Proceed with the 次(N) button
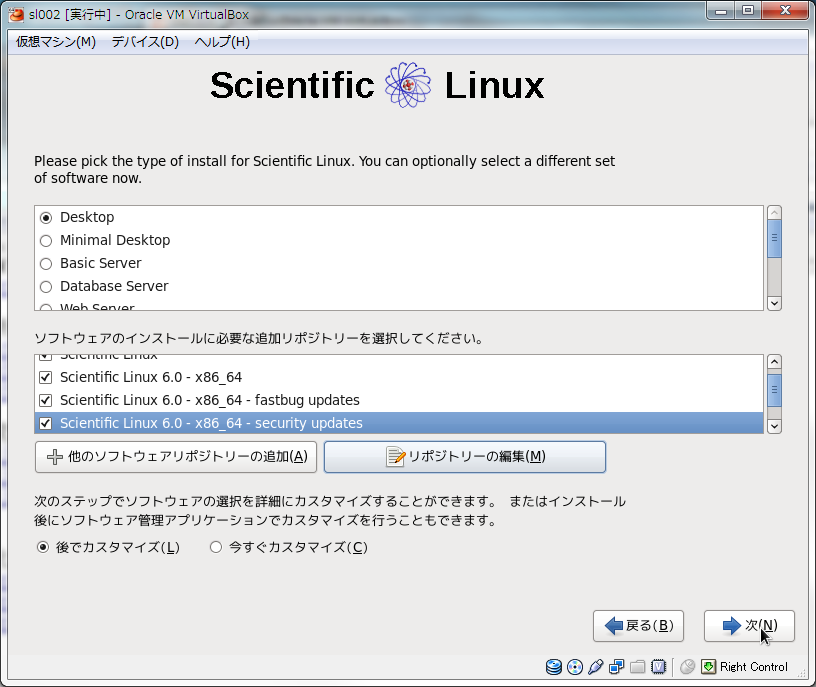The height and width of the screenshot is (687, 816). (x=749, y=626)
